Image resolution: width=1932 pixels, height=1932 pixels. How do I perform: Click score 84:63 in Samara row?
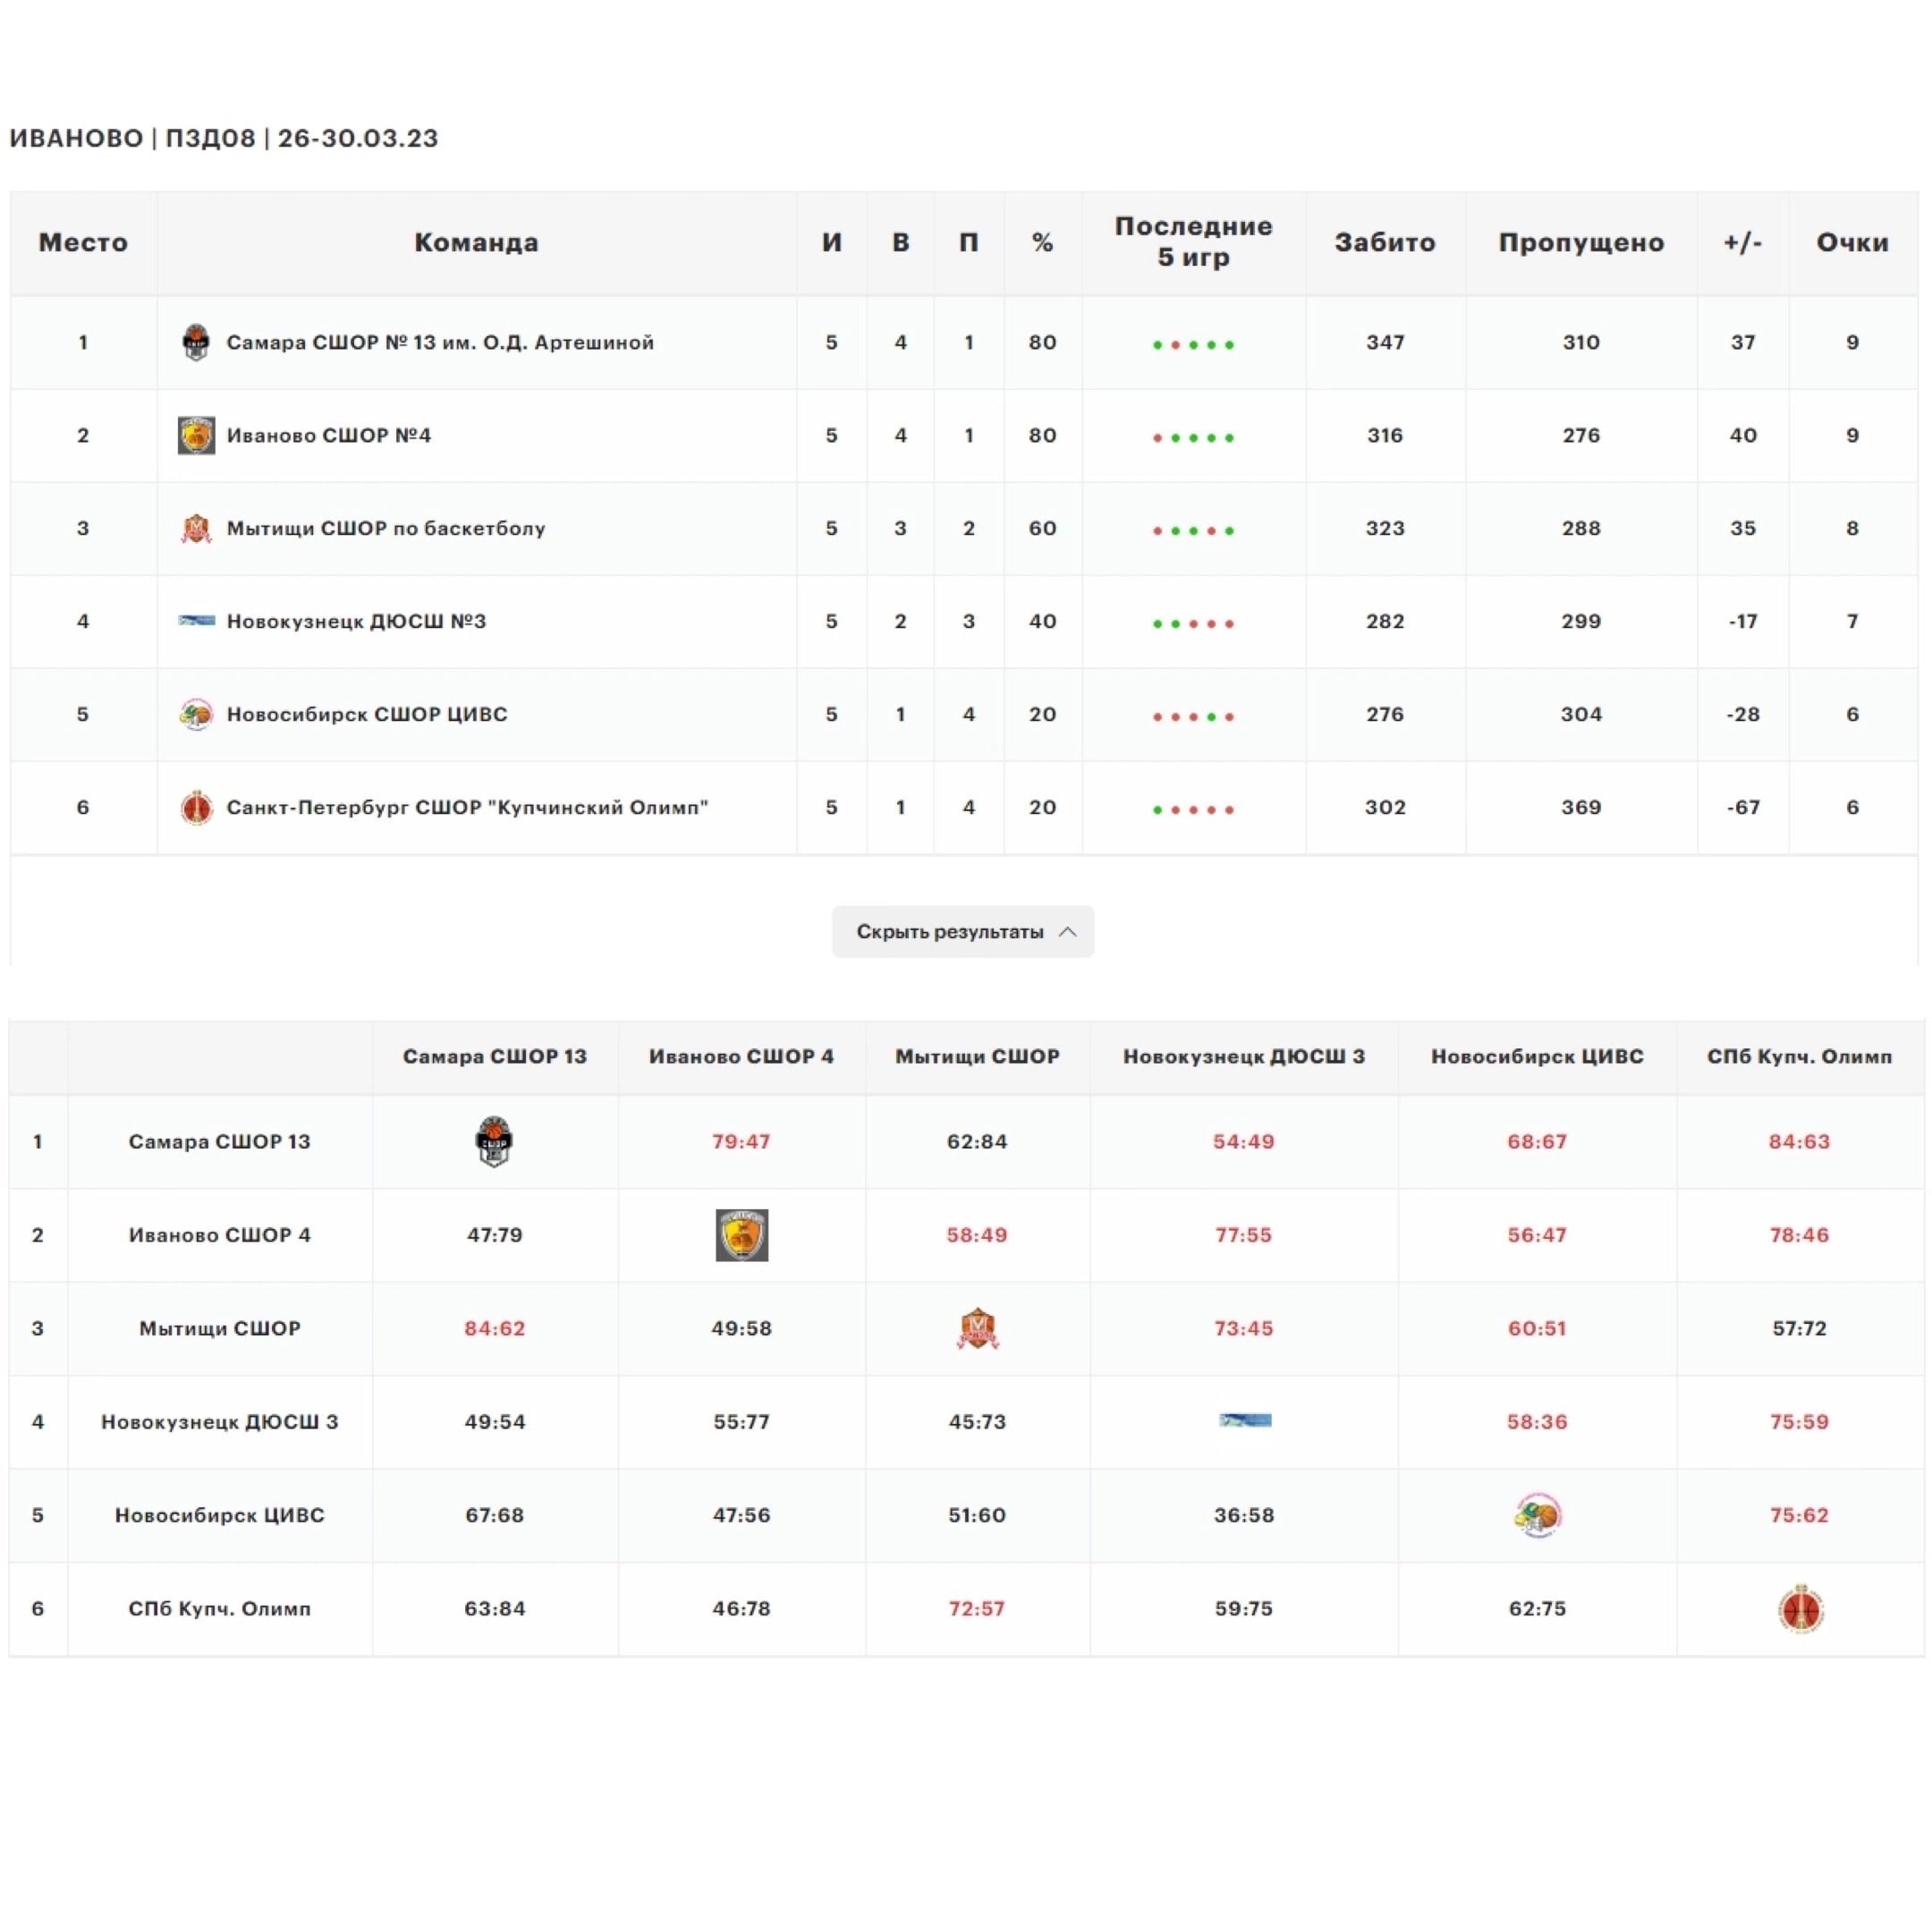(1799, 1142)
